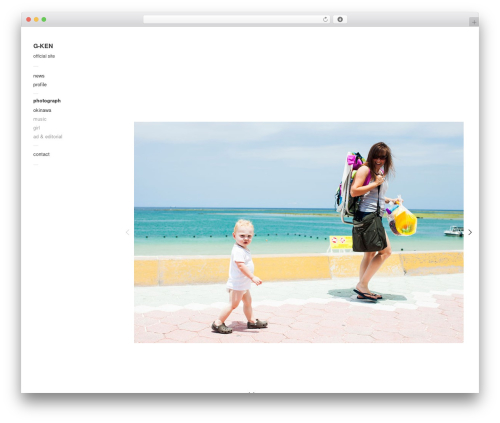
Task: Select the okinawa gallery link
Action: (42, 110)
